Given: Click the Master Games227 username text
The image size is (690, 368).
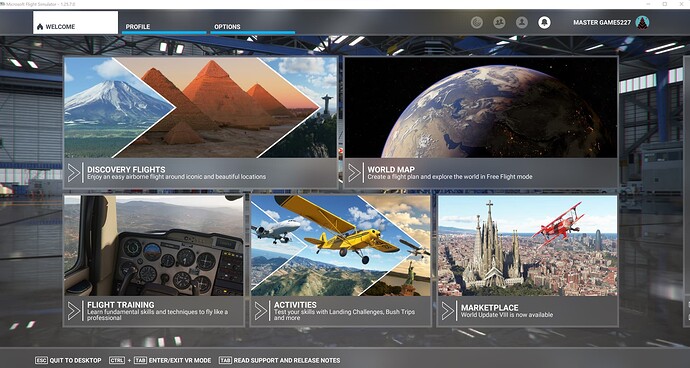Looking at the screenshot, I should click(x=602, y=22).
